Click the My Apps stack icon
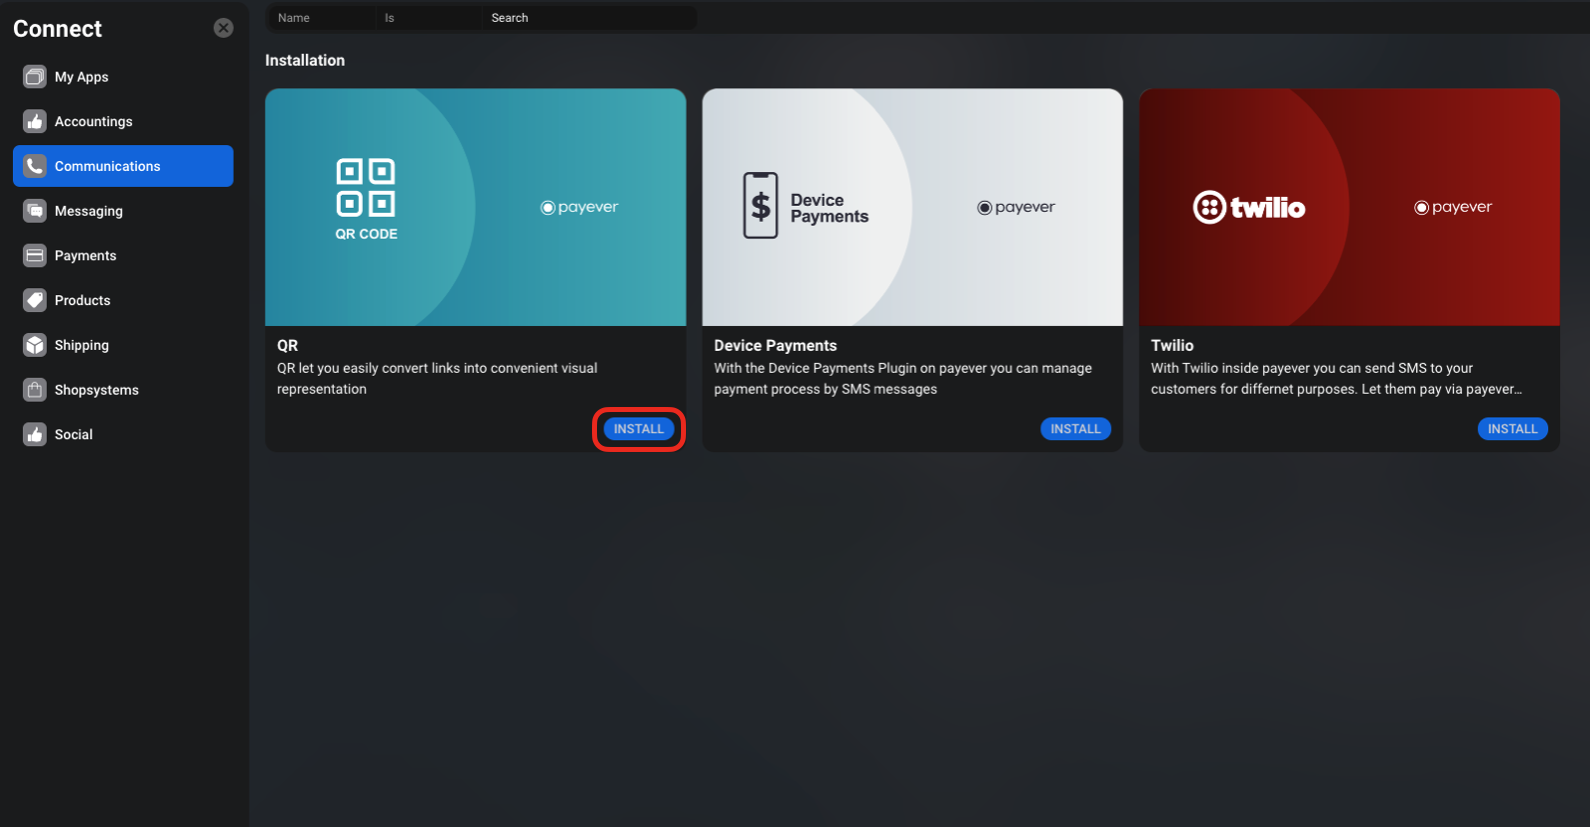Image resolution: width=1590 pixels, height=827 pixels. click(x=35, y=77)
